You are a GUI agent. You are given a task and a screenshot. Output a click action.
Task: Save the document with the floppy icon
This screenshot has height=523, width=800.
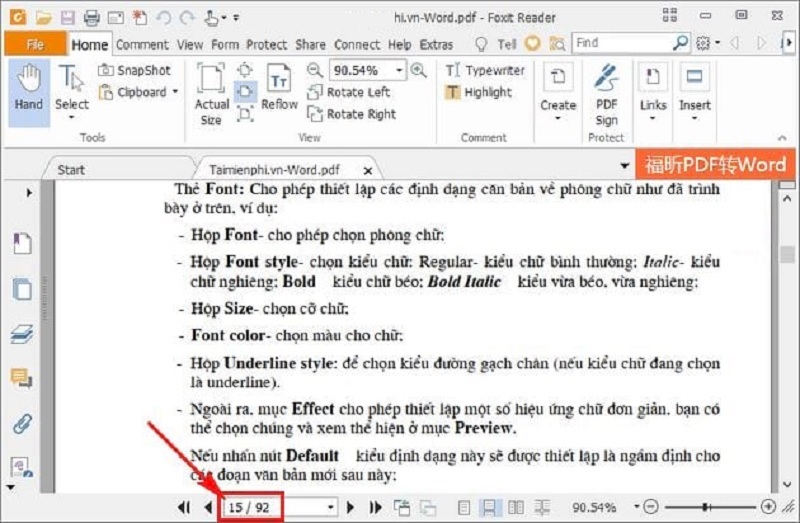pos(67,18)
